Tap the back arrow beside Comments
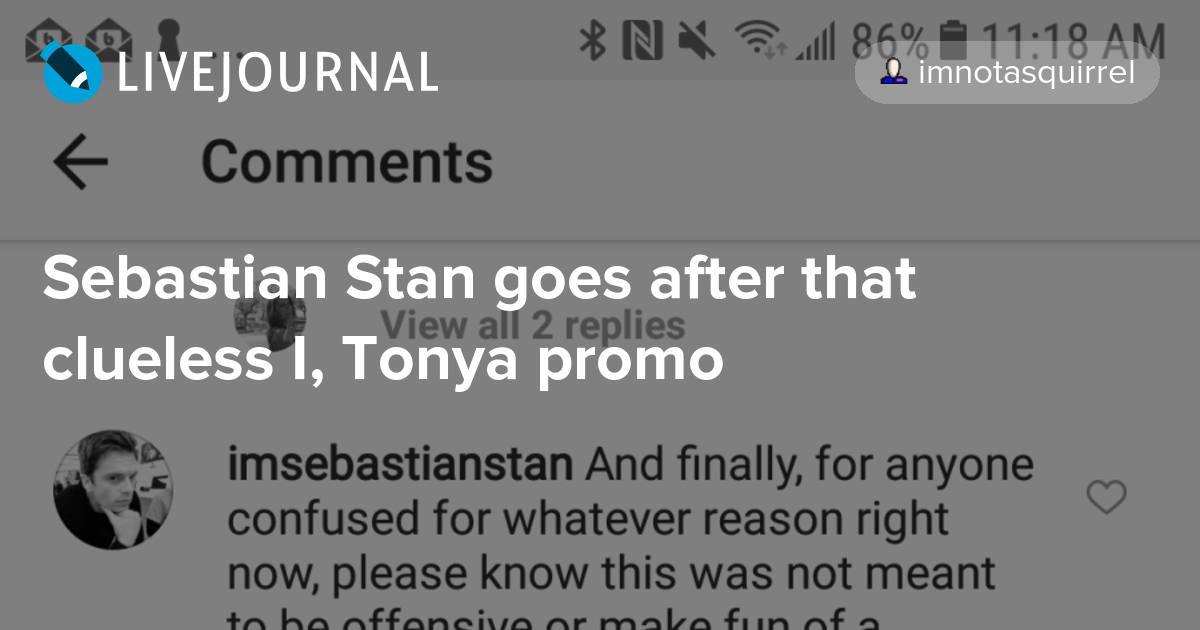This screenshot has height=630, width=1200. [81, 163]
